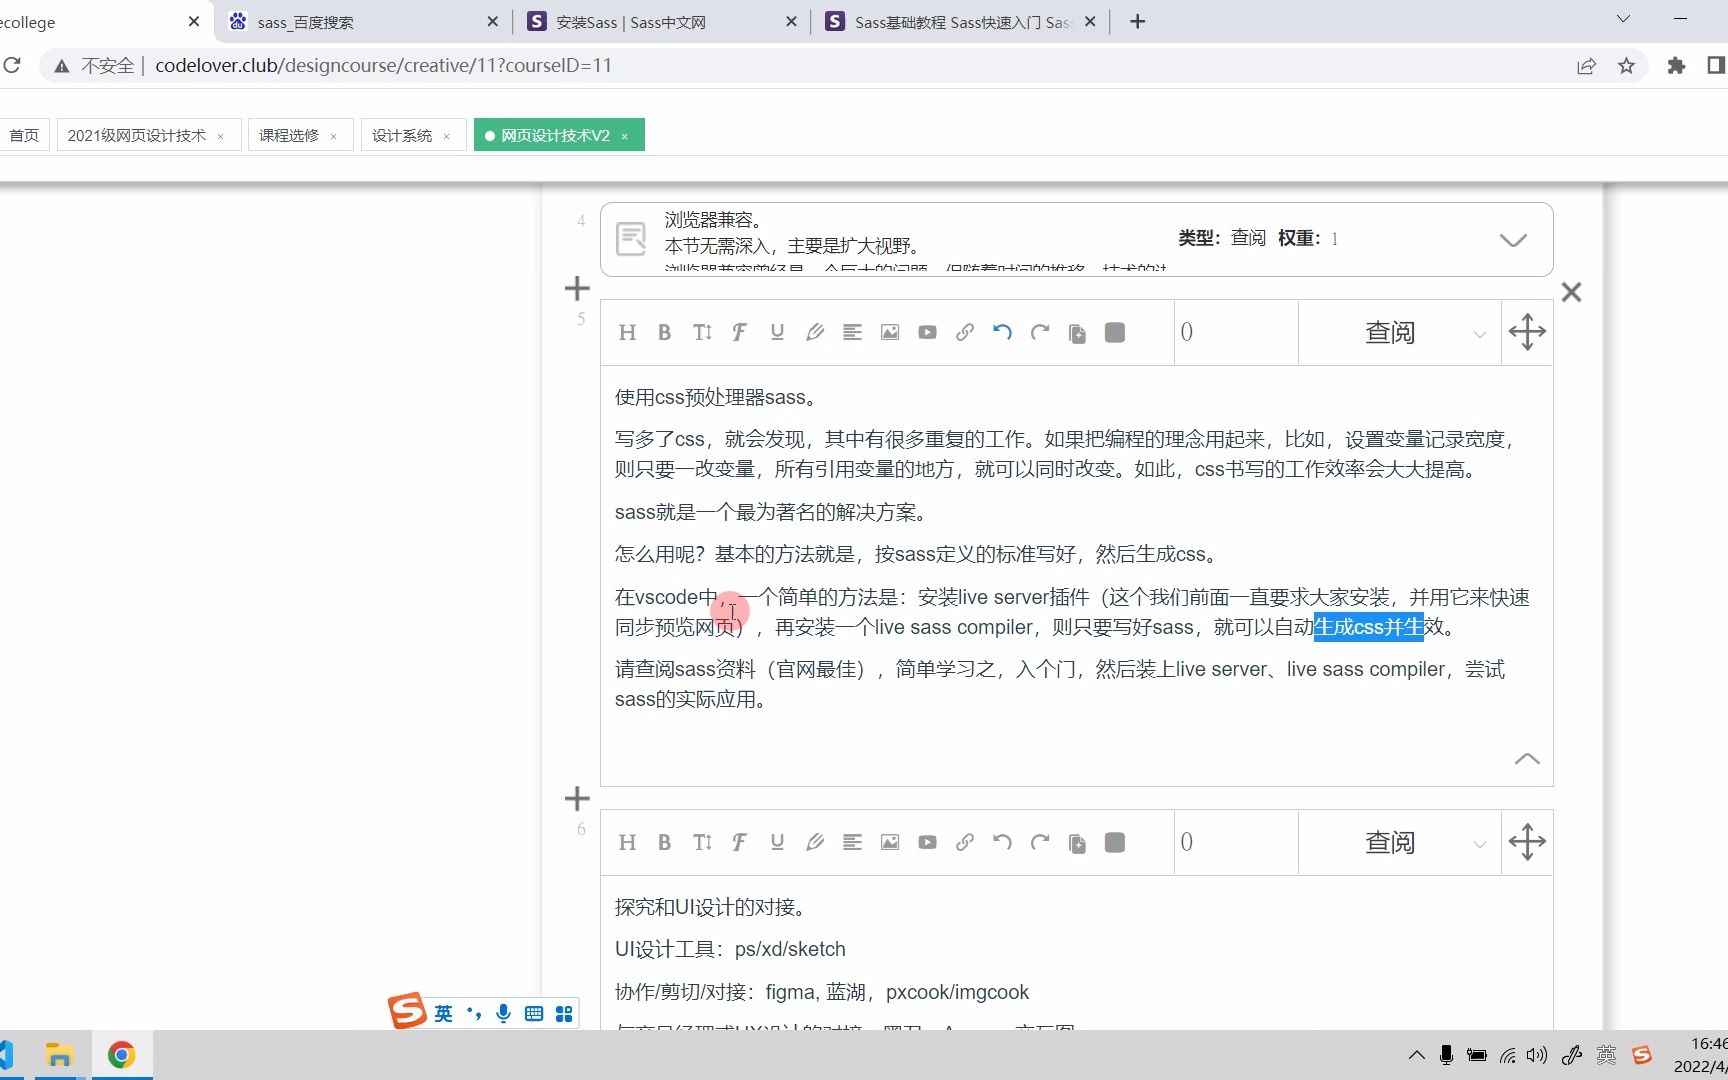Toggle bold in block 6 toolbar
The height and width of the screenshot is (1080, 1728).
(664, 843)
